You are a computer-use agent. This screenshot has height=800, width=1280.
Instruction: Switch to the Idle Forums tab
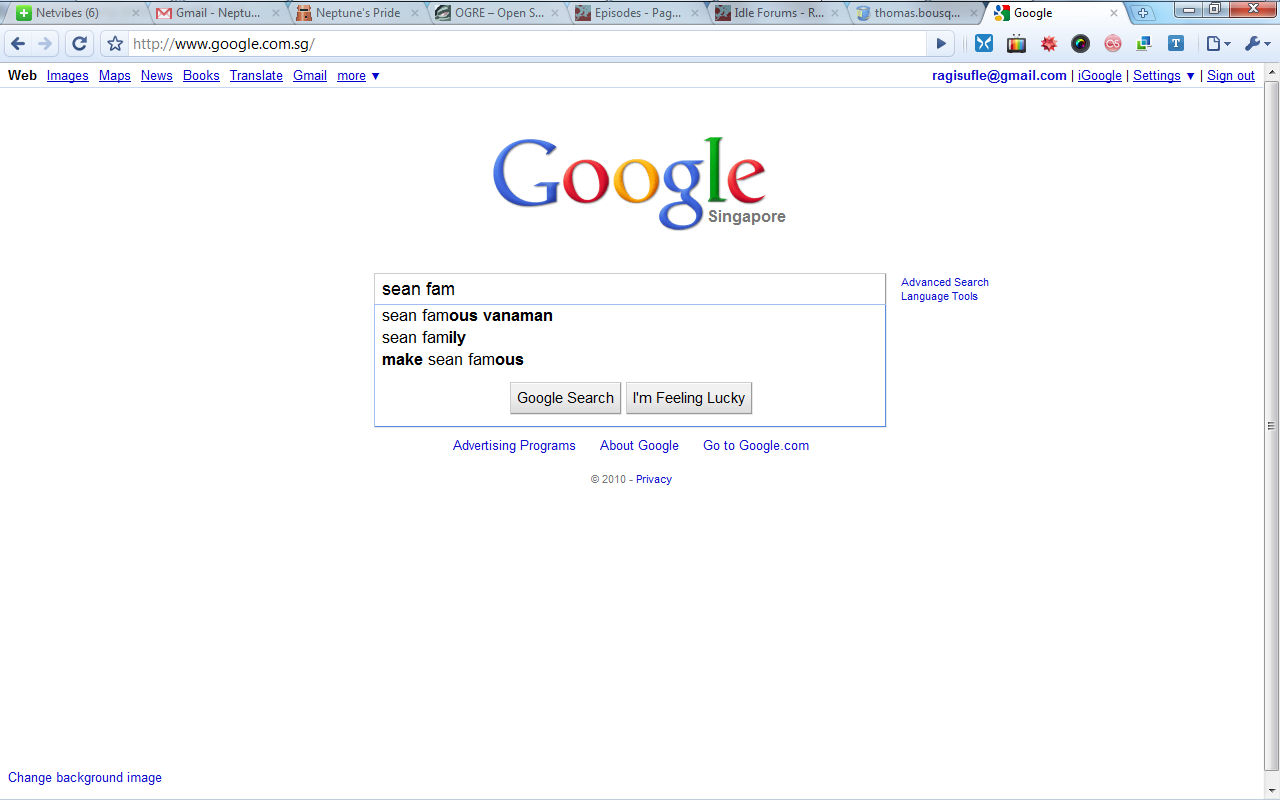point(777,13)
